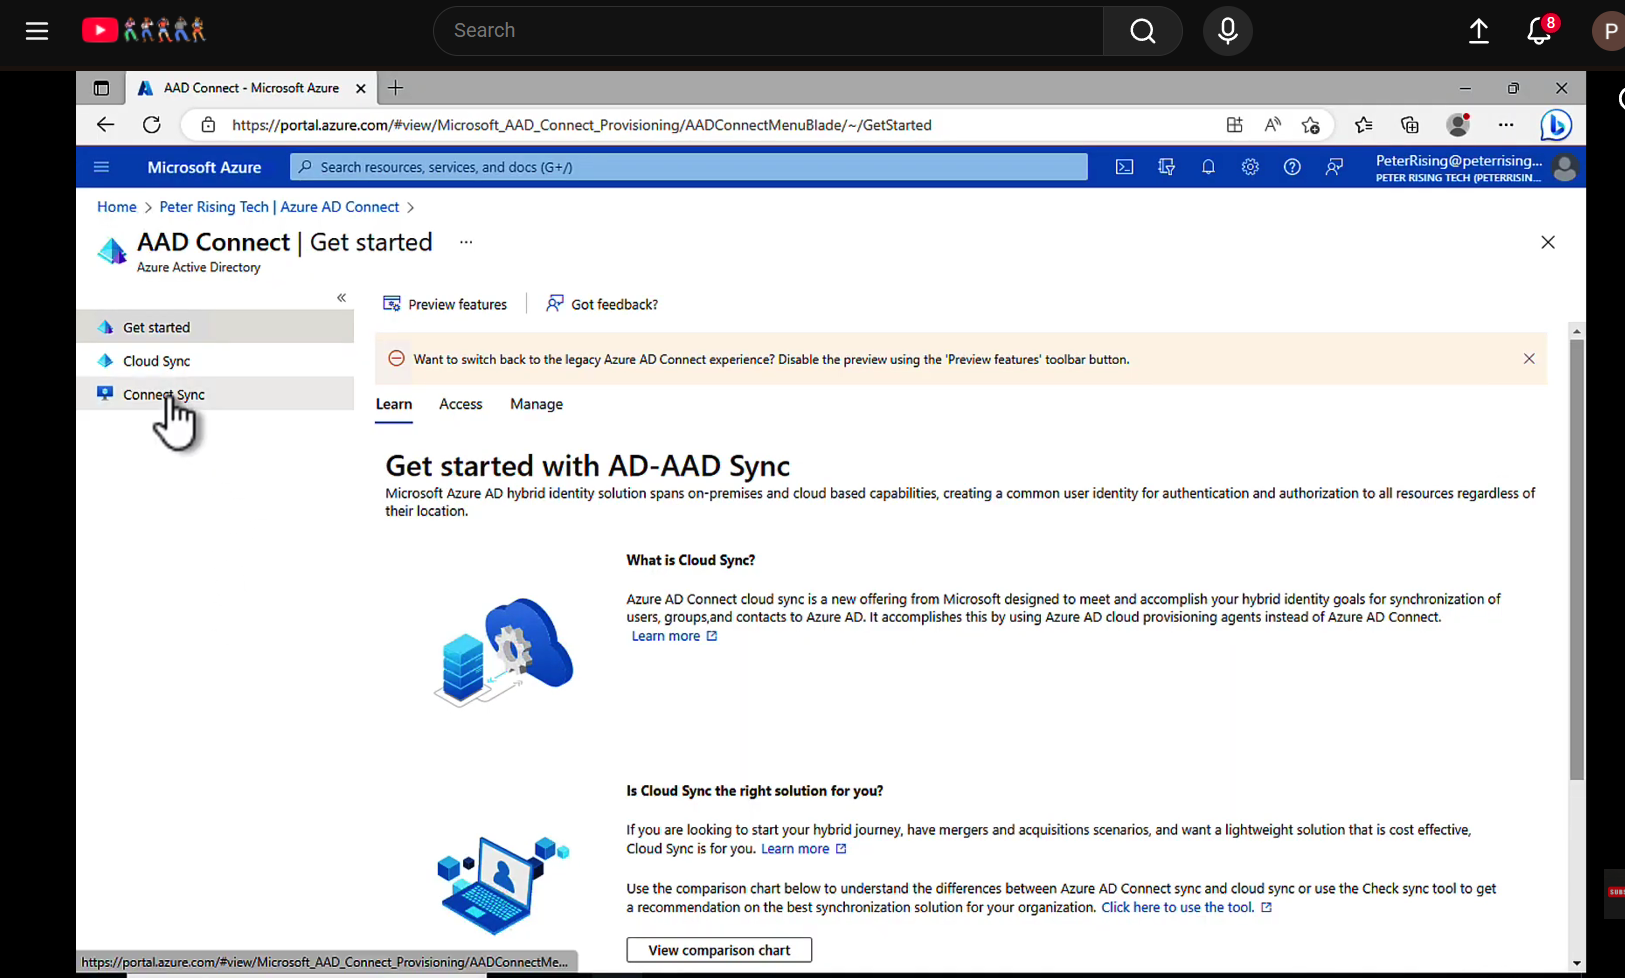Open the YouTube hamburger guide menu
The width and height of the screenshot is (1625, 978).
(x=37, y=31)
